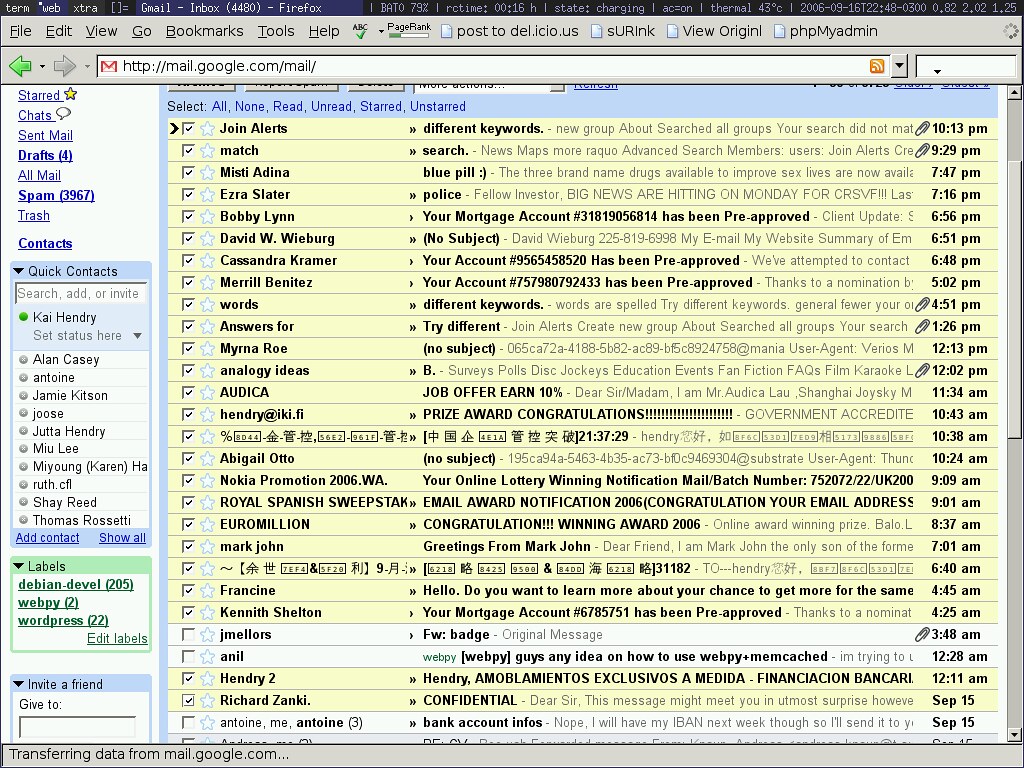Click the post to del.icio.us bookmark
1024x768 pixels.
[510, 31]
